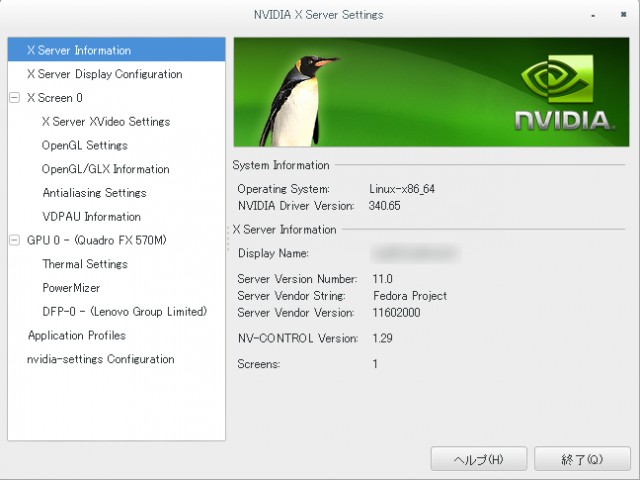The height and width of the screenshot is (480, 640).
Task: Click the ヘルプ(H) help button
Action: pyautogui.click(x=478, y=459)
